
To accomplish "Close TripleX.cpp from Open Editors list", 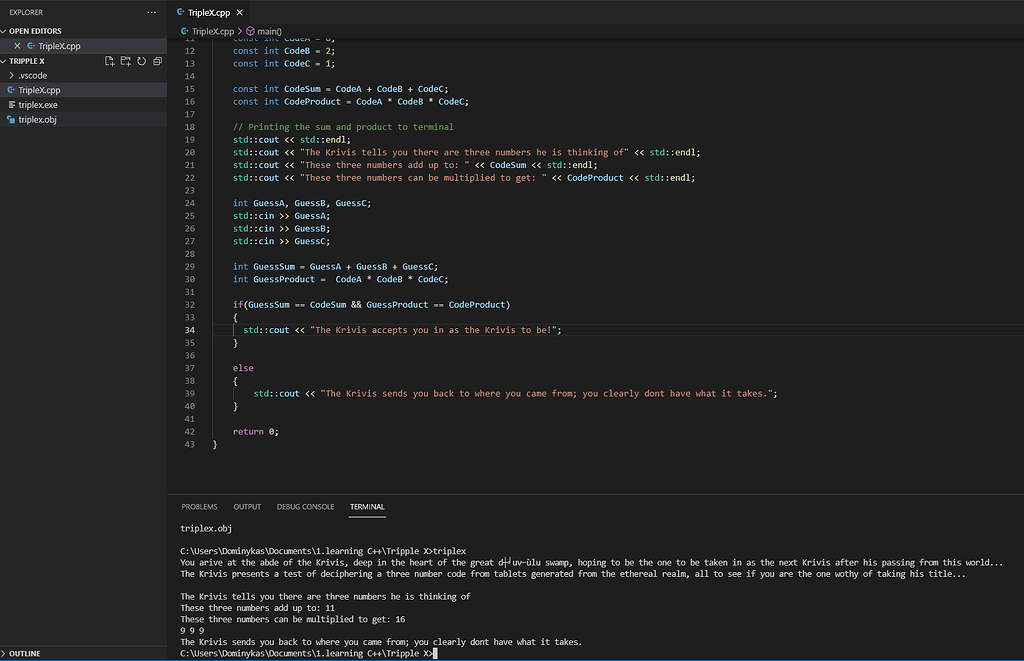I will (x=17, y=46).
